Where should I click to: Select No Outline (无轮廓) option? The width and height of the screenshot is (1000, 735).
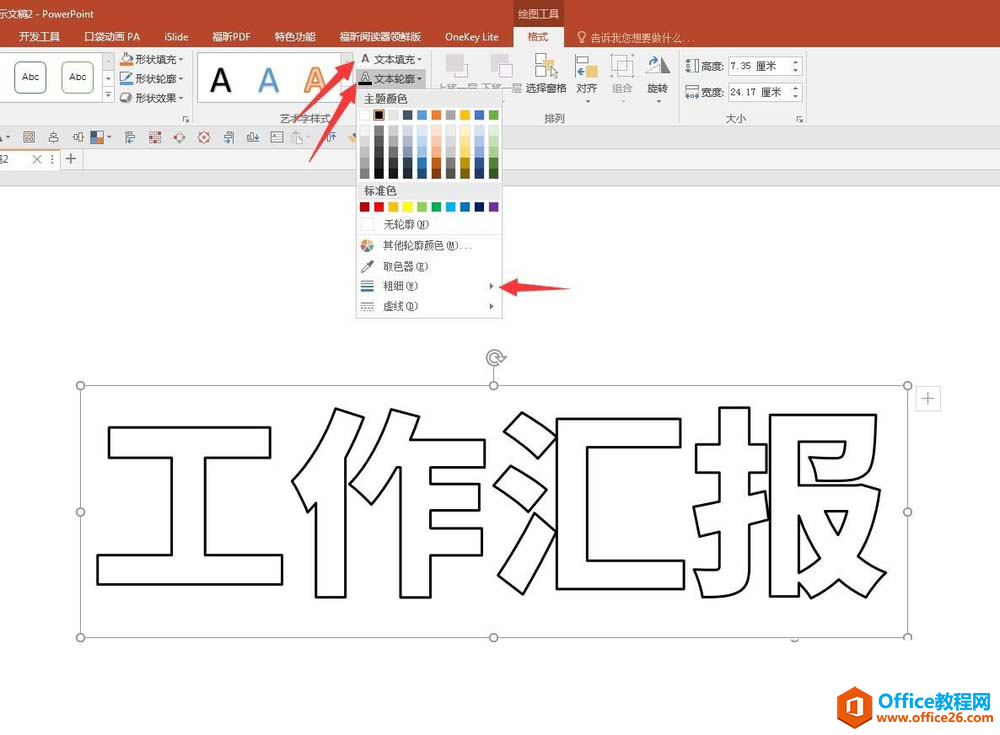[405, 225]
